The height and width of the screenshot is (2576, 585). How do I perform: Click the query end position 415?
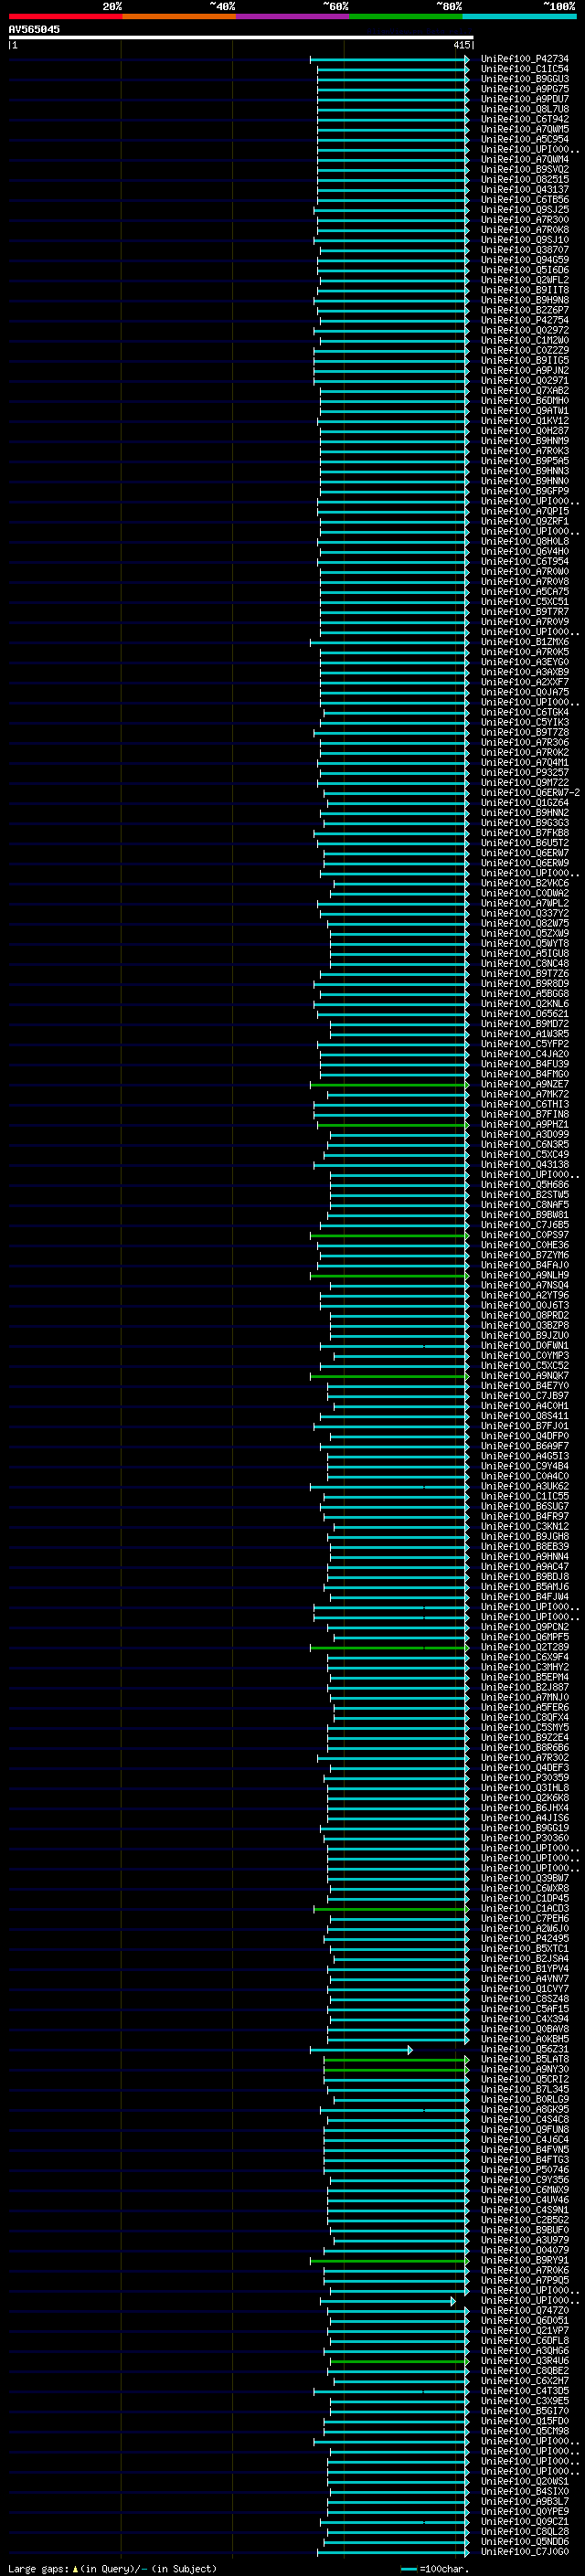click(x=461, y=45)
